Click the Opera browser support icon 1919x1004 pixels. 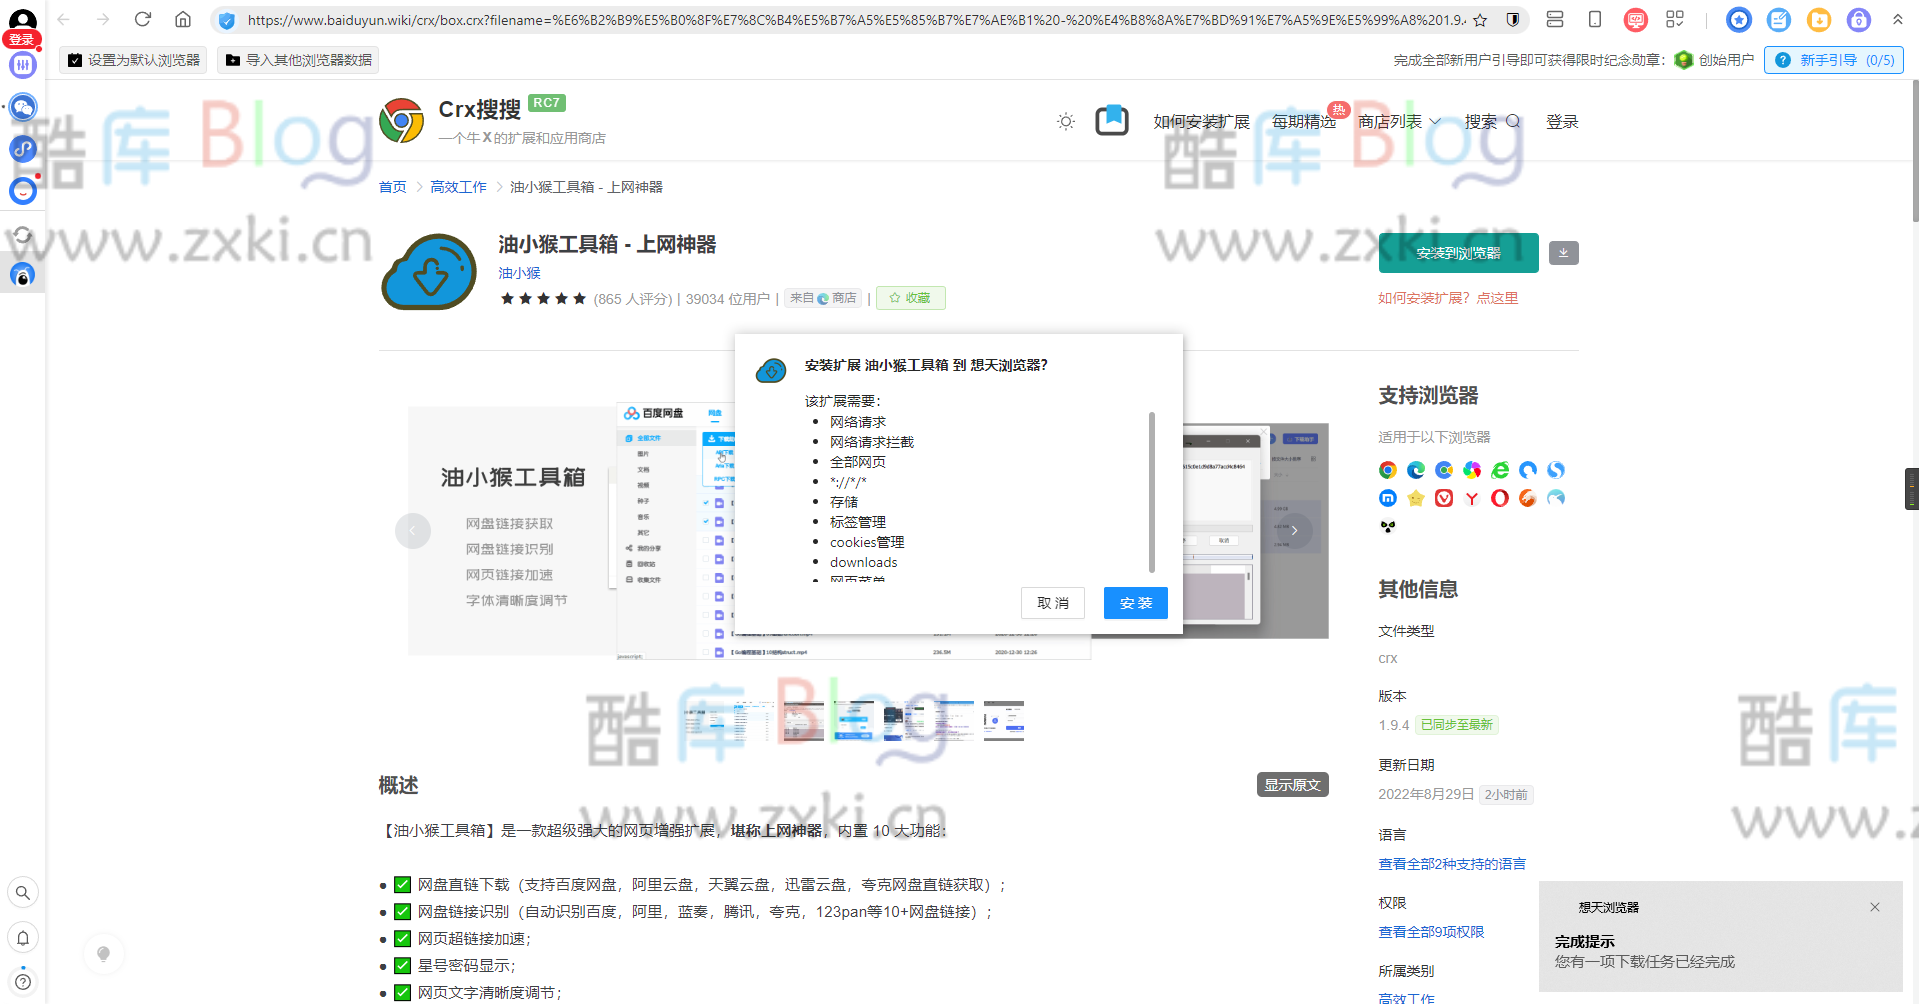[1499, 498]
